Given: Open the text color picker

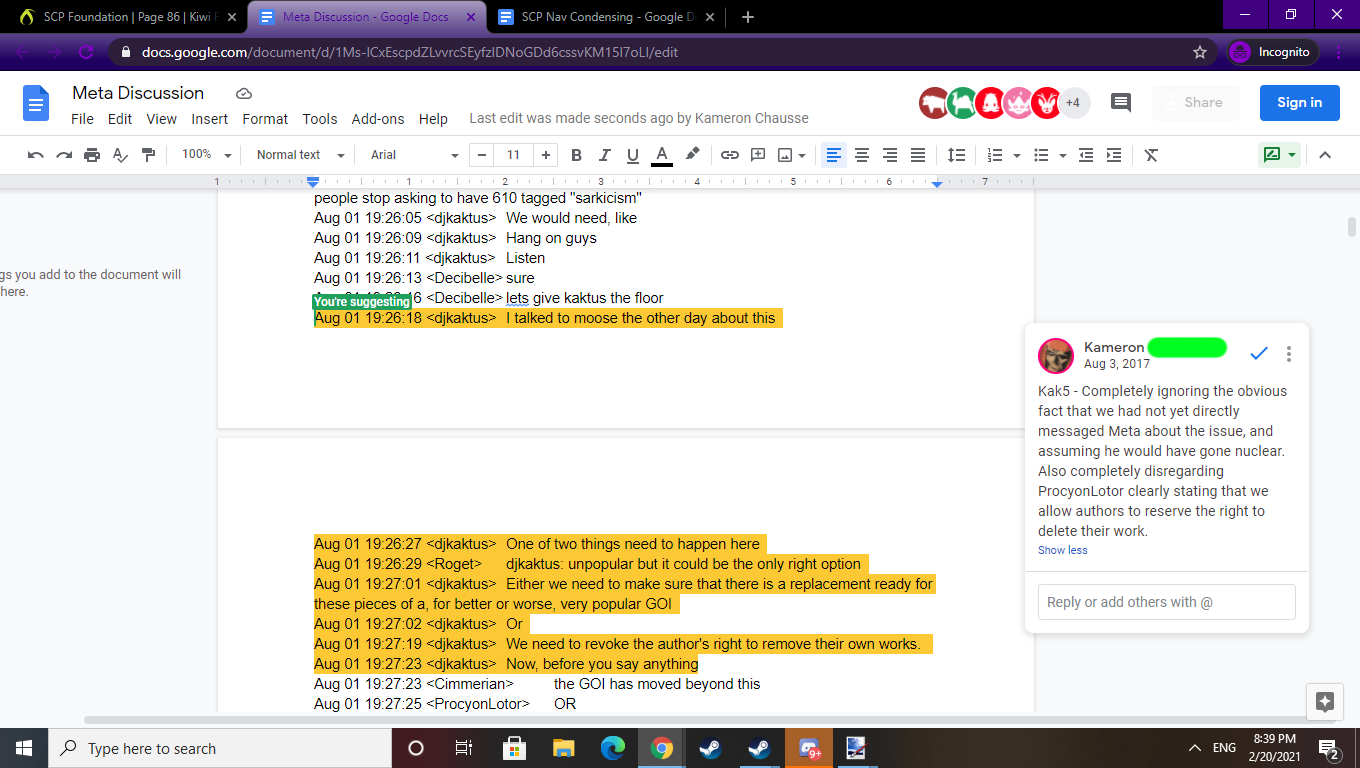Looking at the screenshot, I should pyautogui.click(x=661, y=155).
